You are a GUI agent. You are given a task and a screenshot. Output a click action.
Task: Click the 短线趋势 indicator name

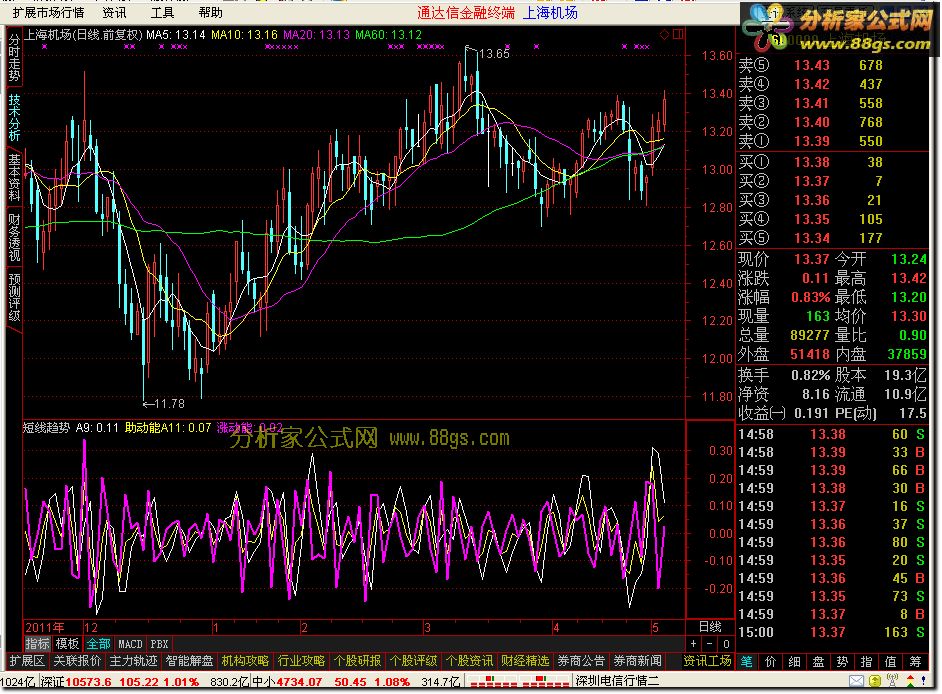(x=47, y=428)
